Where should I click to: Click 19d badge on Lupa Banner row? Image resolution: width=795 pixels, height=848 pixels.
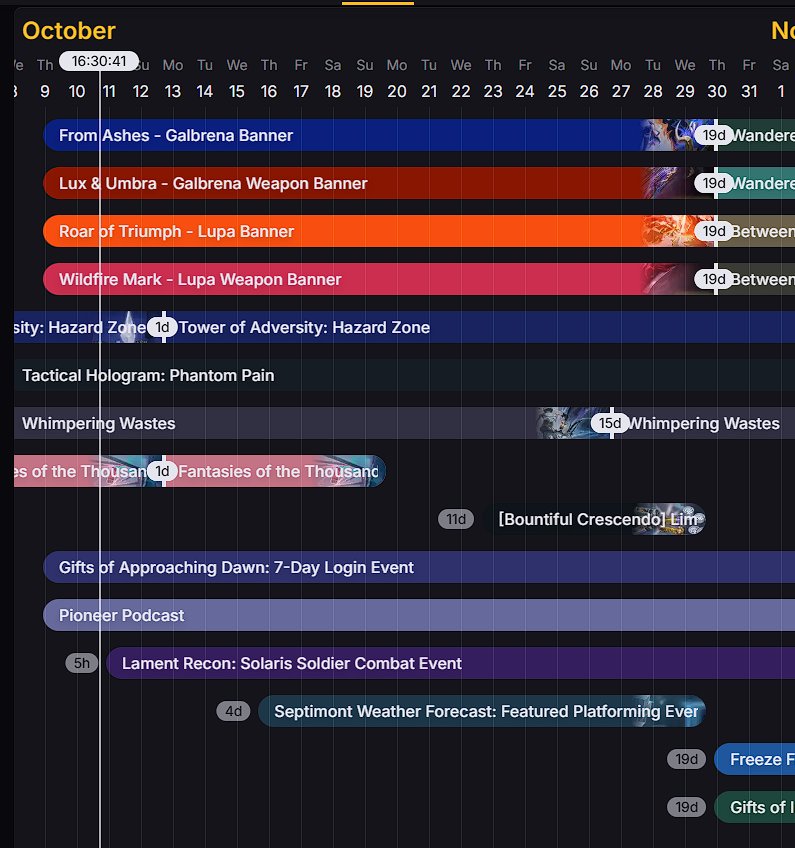tap(714, 231)
